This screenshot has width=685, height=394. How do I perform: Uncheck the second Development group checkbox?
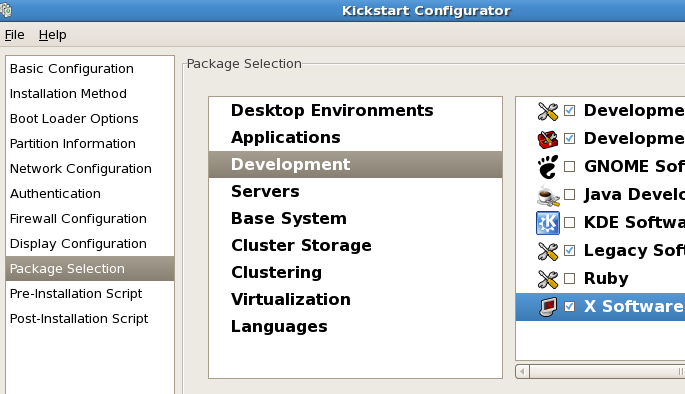click(x=569, y=138)
